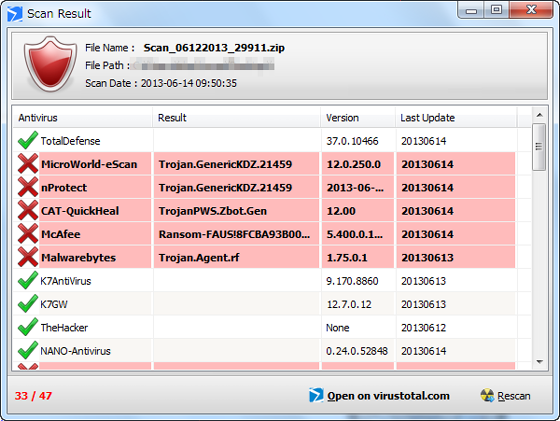This screenshot has width=560, height=421.
Task: Close the Scan Result window
Action: [531, 10]
